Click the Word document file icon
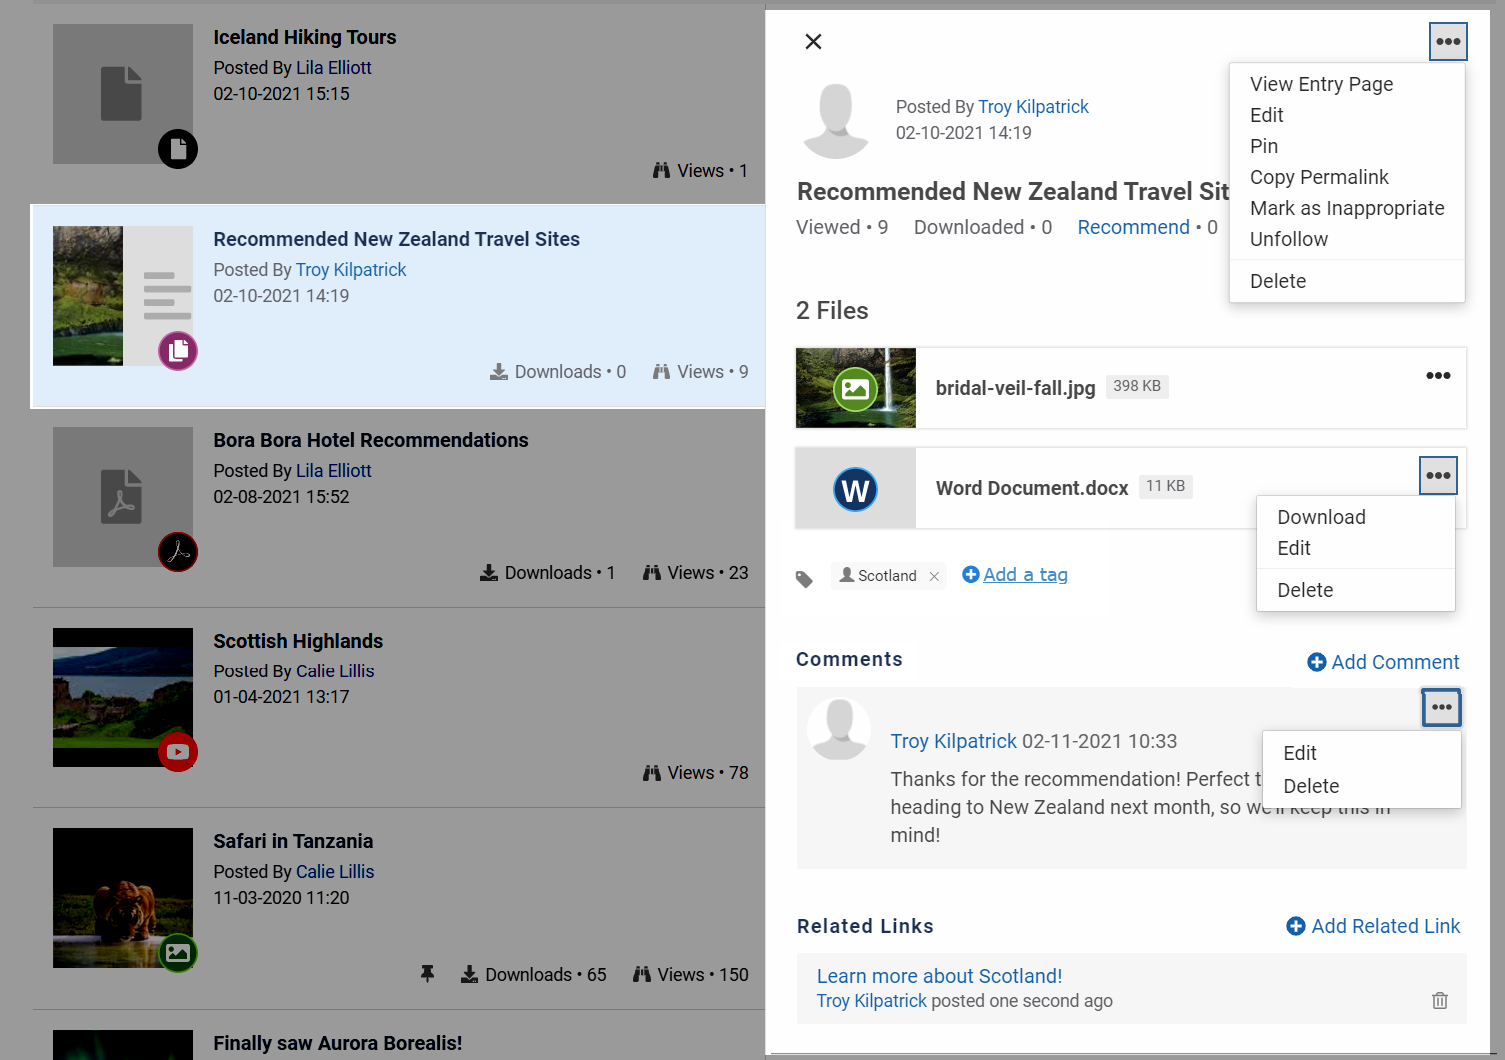Screen dimensions: 1505x1060 coord(856,488)
